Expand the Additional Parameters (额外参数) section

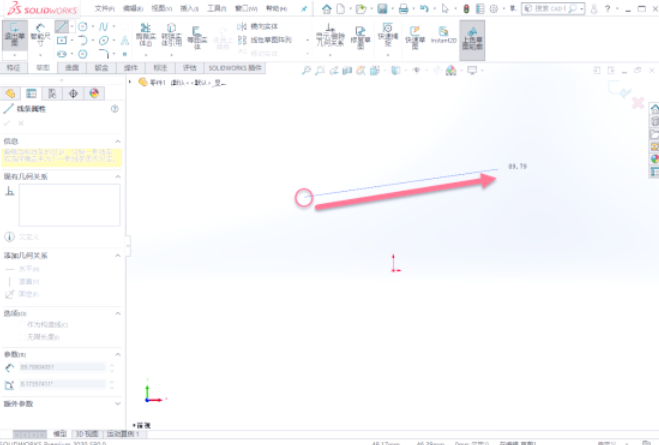click(118, 404)
